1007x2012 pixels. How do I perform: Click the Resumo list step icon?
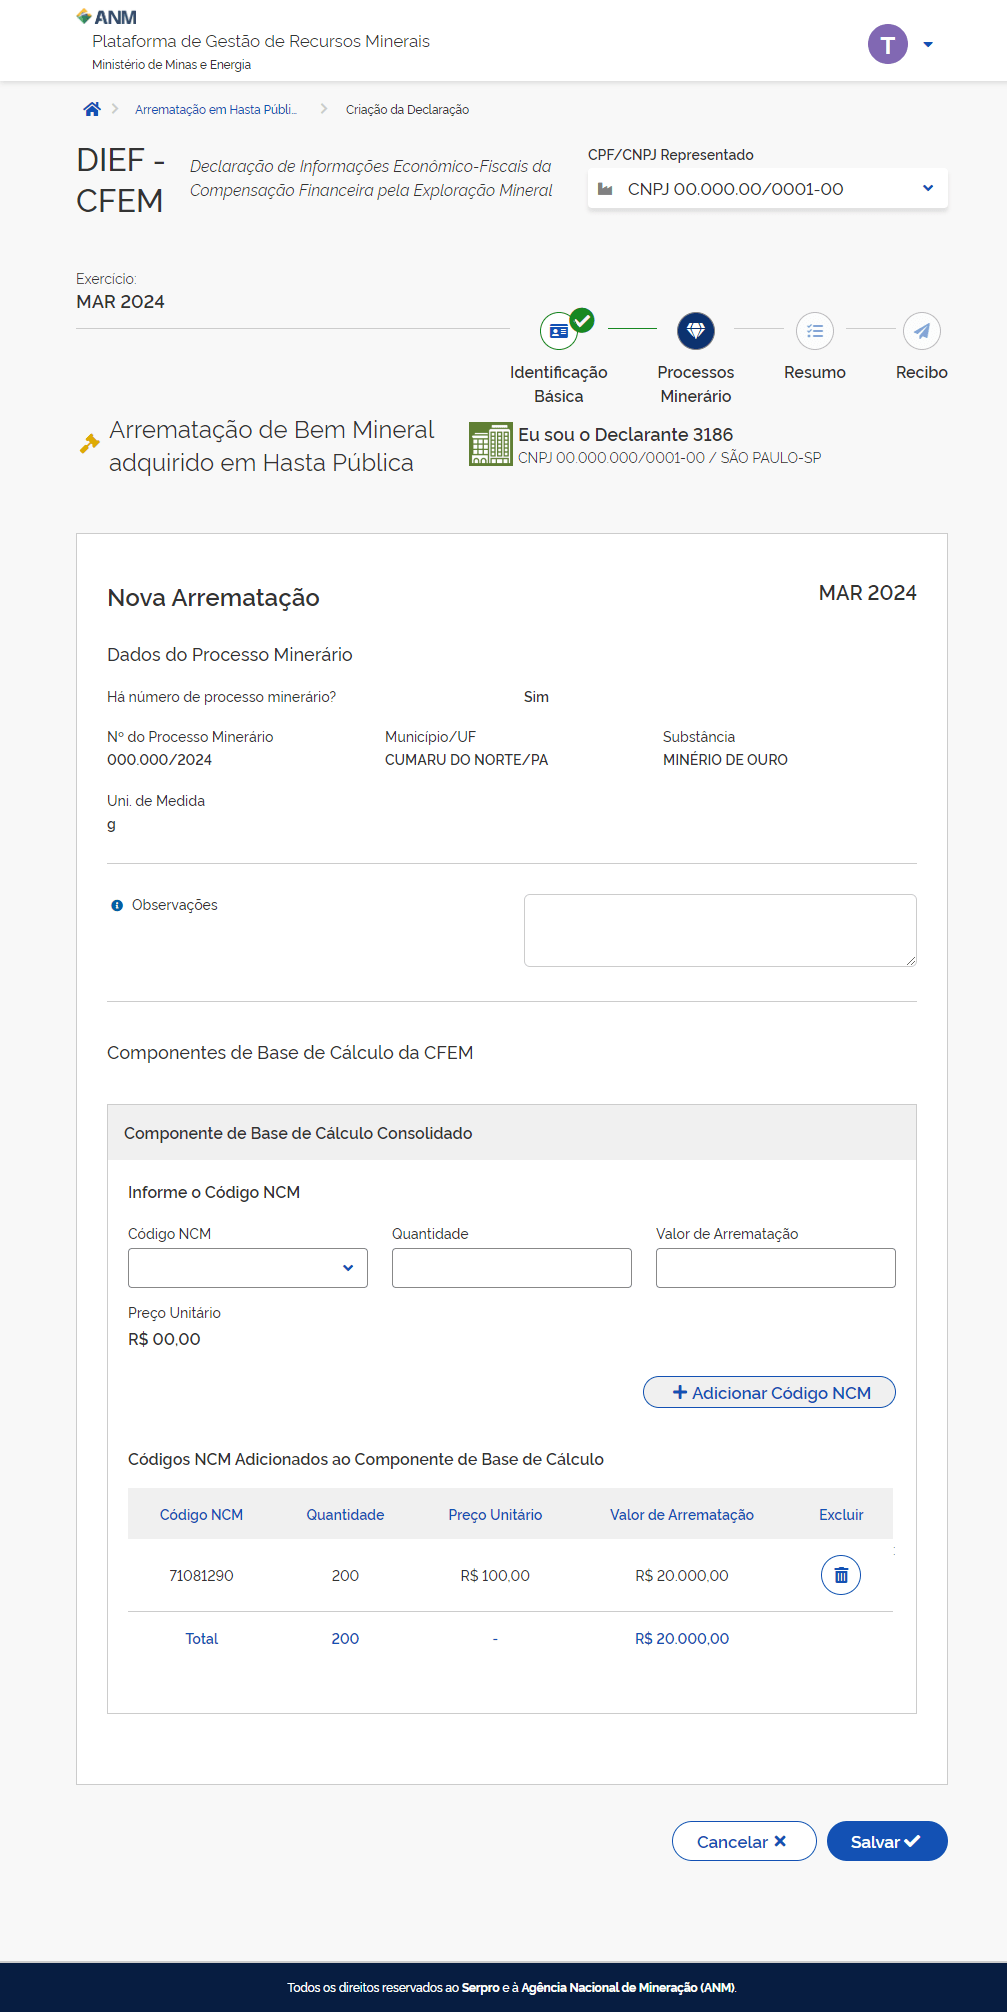coord(815,331)
